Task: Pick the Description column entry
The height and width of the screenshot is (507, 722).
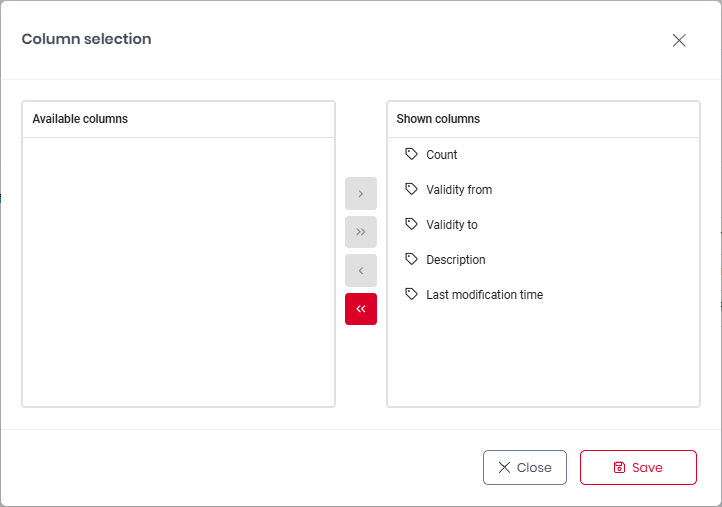Action: click(456, 260)
